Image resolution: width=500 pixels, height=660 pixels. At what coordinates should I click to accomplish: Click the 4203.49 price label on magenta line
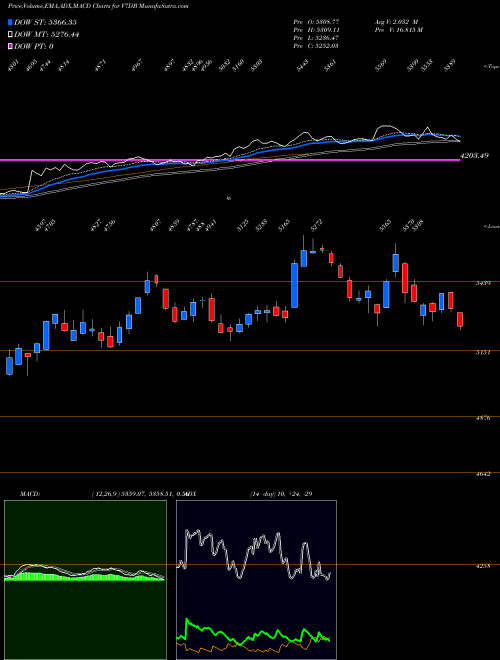[x=474, y=156]
